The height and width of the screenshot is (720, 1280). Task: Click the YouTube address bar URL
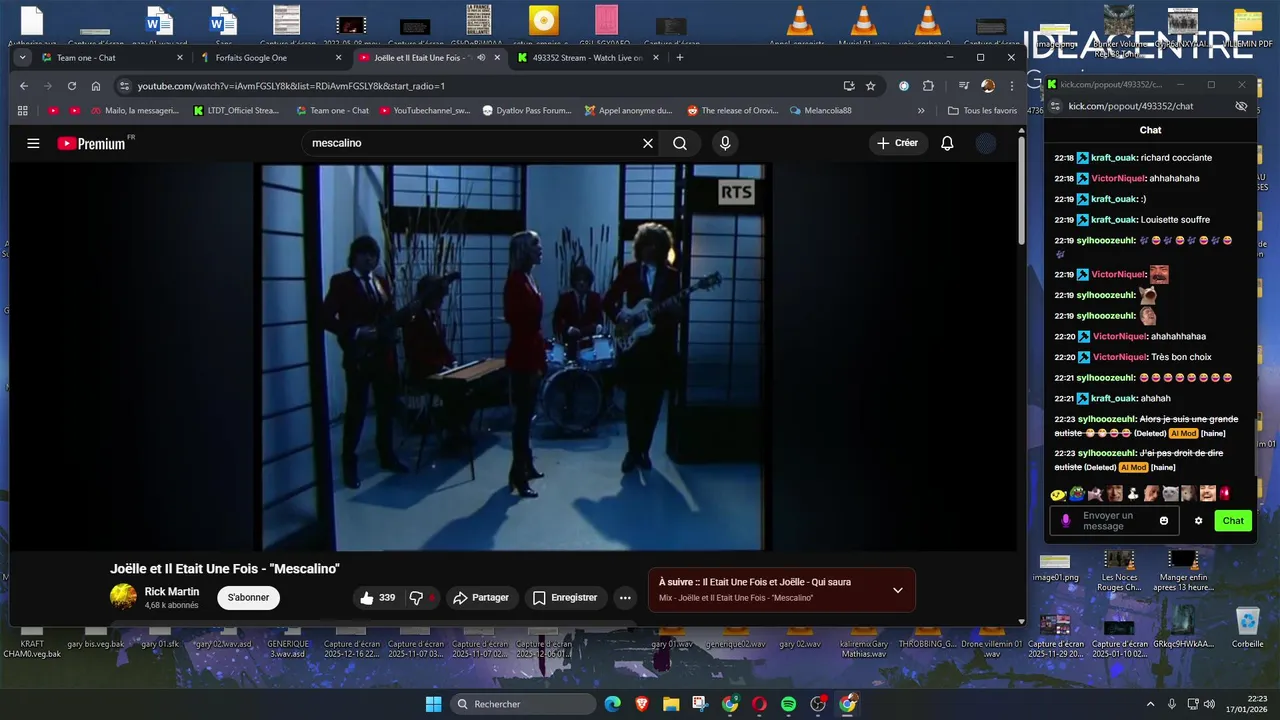point(291,86)
